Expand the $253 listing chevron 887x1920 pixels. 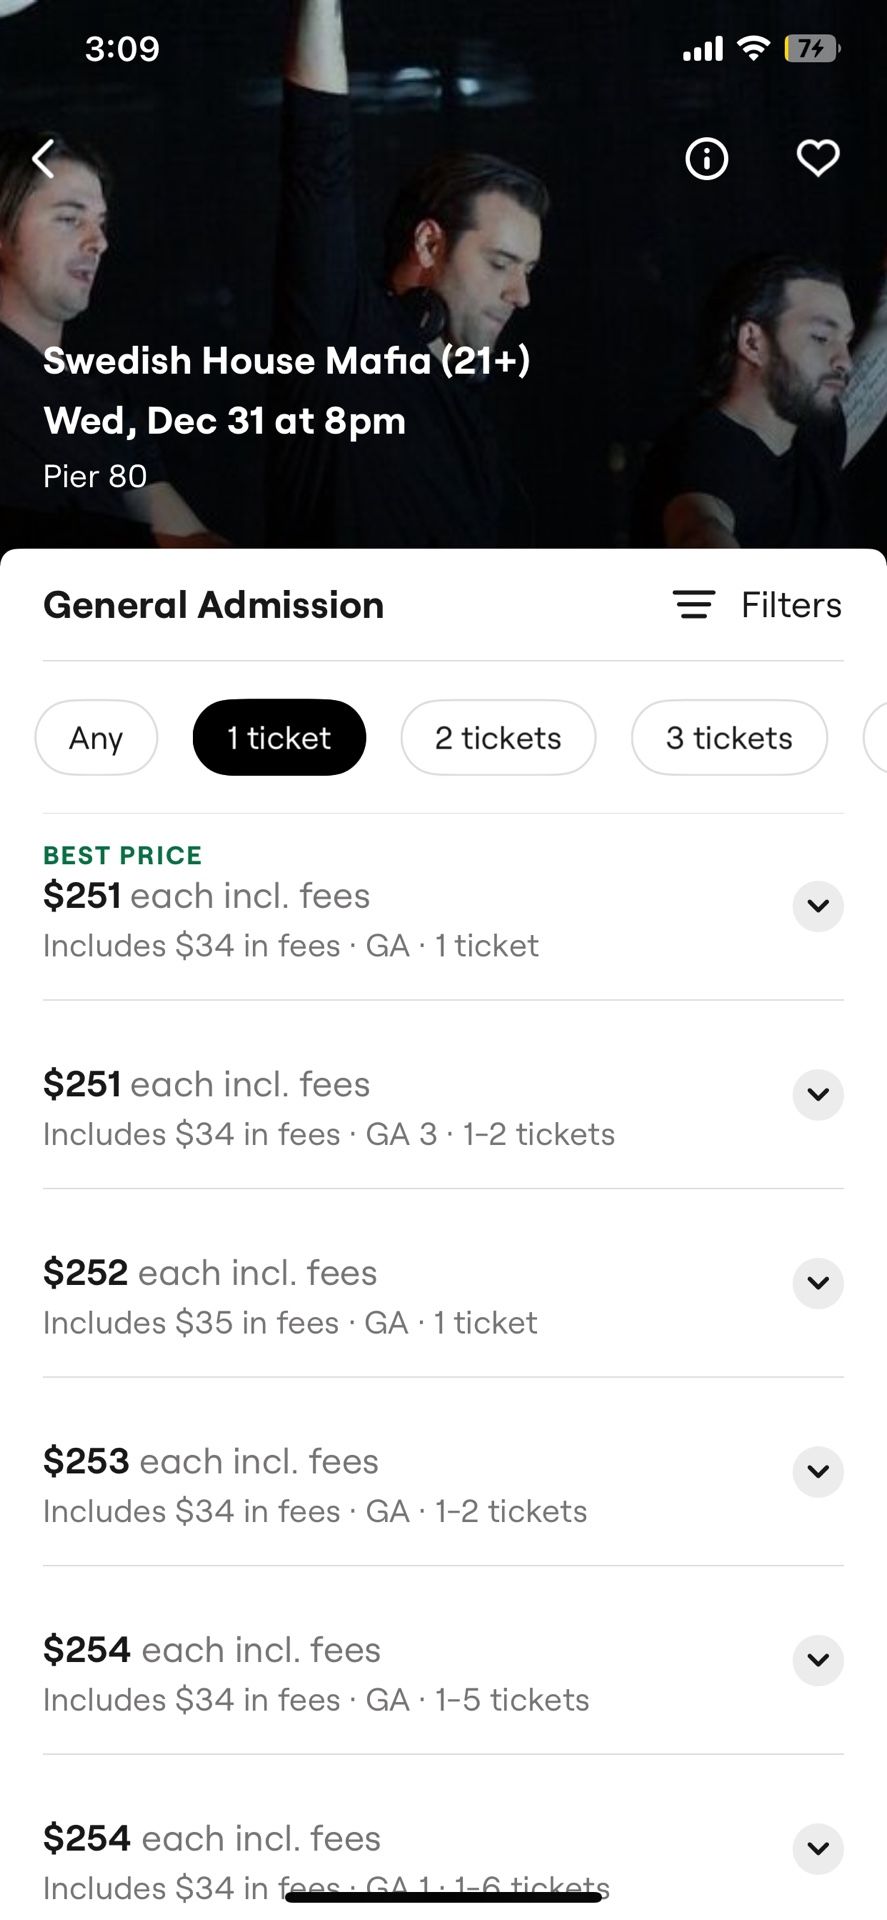(818, 1471)
